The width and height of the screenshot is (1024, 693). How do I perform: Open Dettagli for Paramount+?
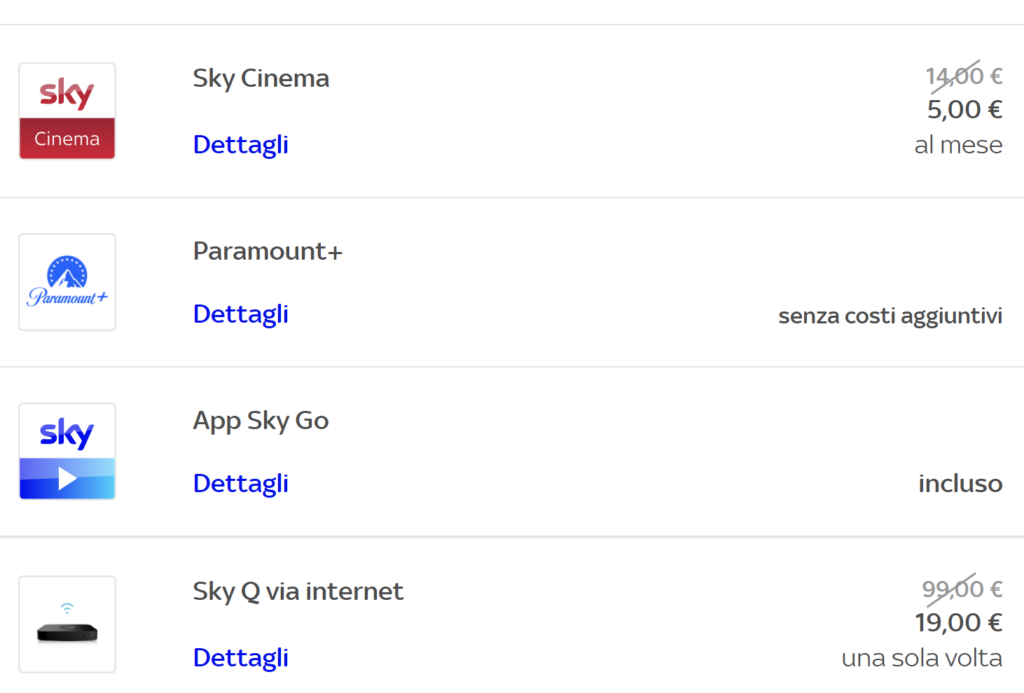[241, 314]
